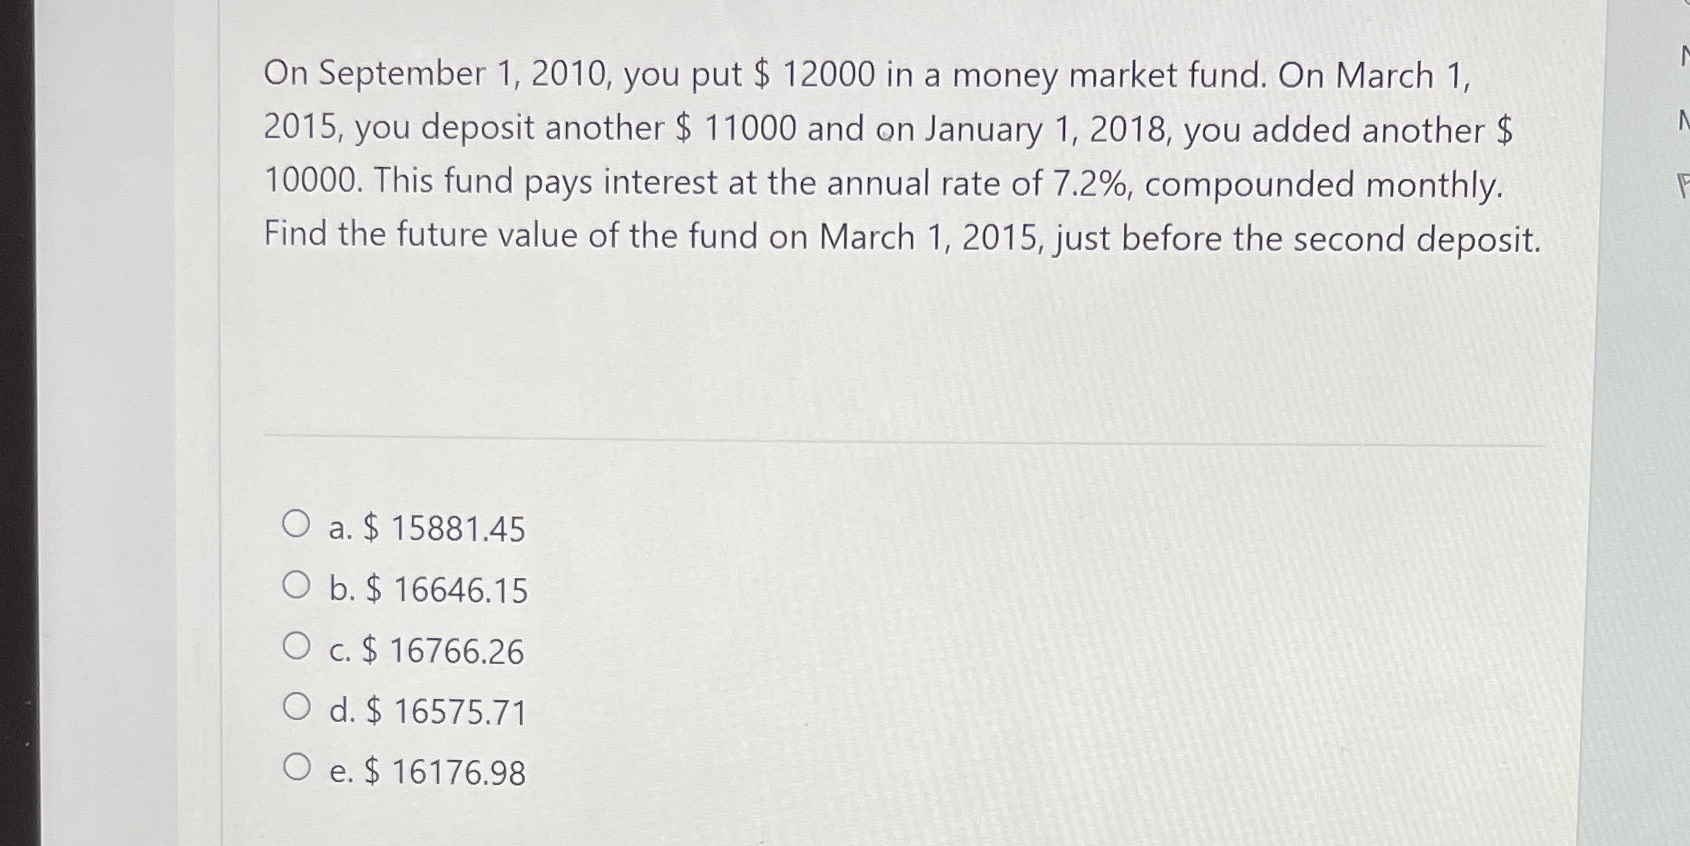Select answer option a. $15881.45
The height and width of the screenshot is (846, 1690).
tap(297, 523)
